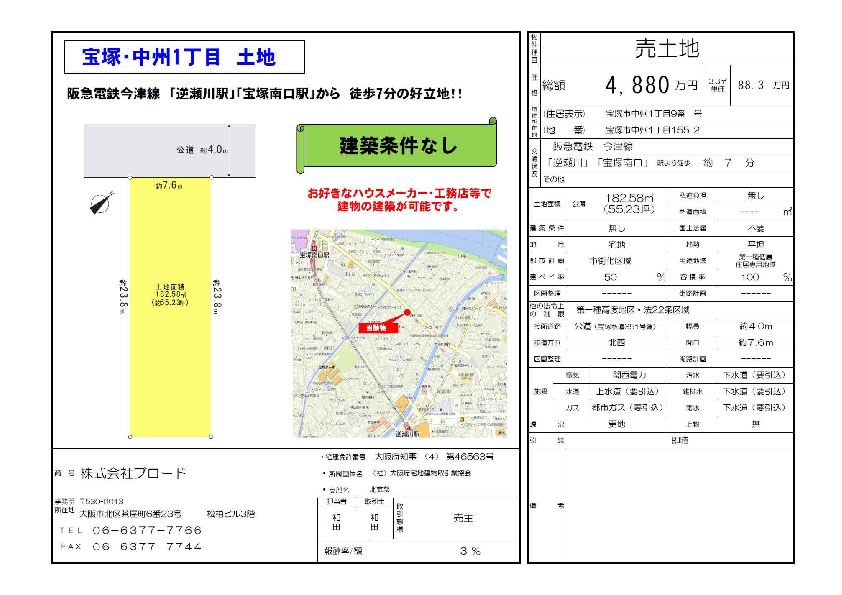Viewport: 842px width, 595px height.
Task: Click the FAX number line
Action: coord(130,547)
